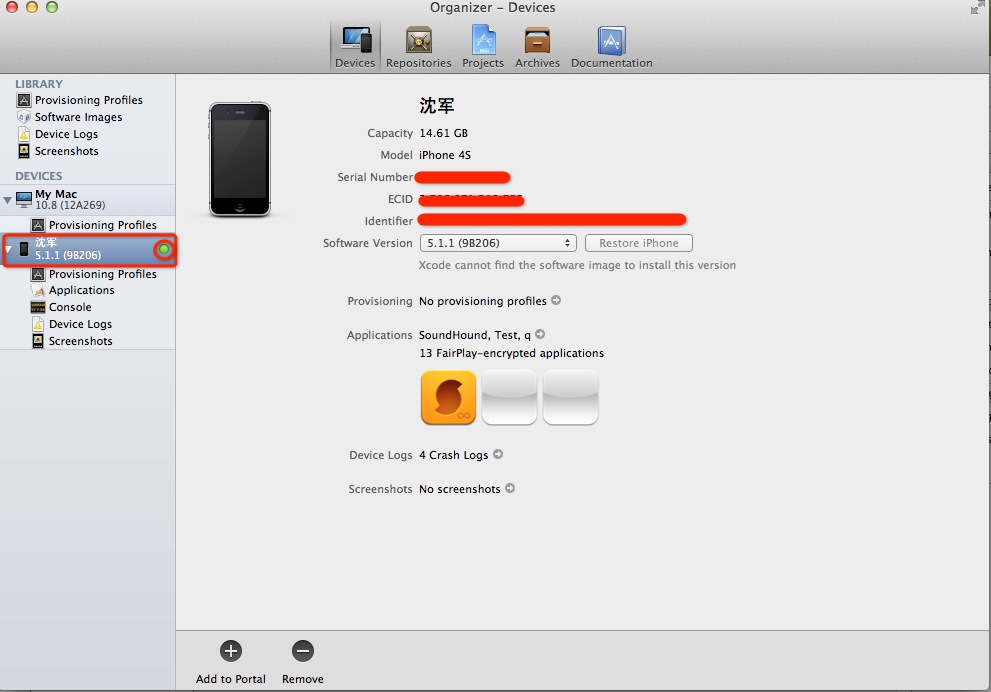Click the iPhone device image

pos(240,159)
